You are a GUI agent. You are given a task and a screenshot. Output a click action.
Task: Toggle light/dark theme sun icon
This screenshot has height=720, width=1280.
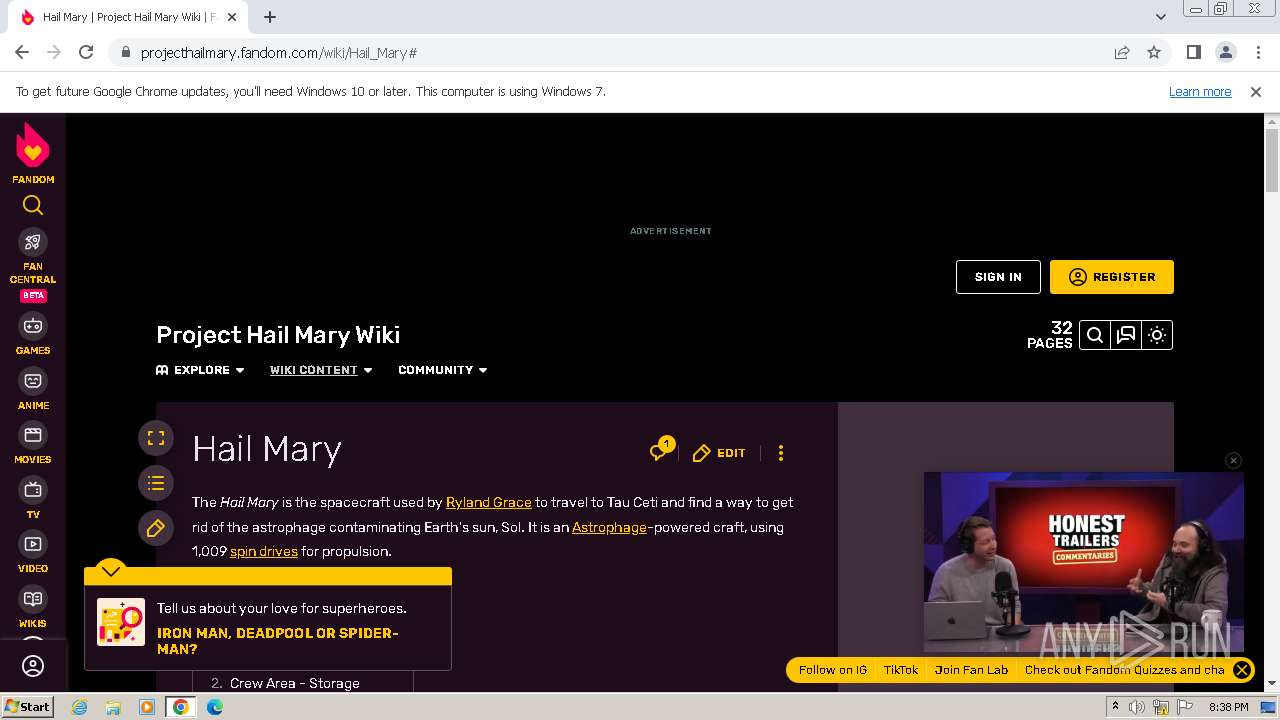coord(1157,335)
